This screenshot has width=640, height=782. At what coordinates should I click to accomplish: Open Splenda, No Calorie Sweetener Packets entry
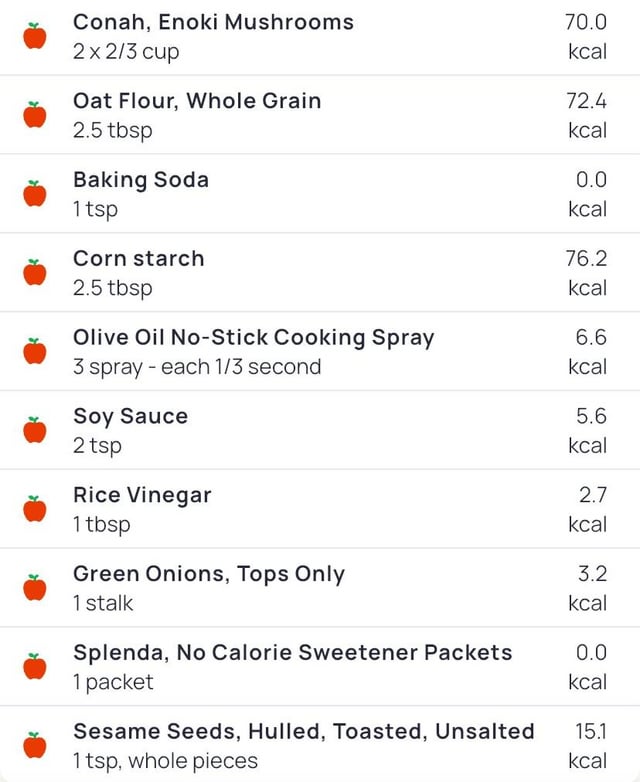pyautogui.click(x=292, y=653)
